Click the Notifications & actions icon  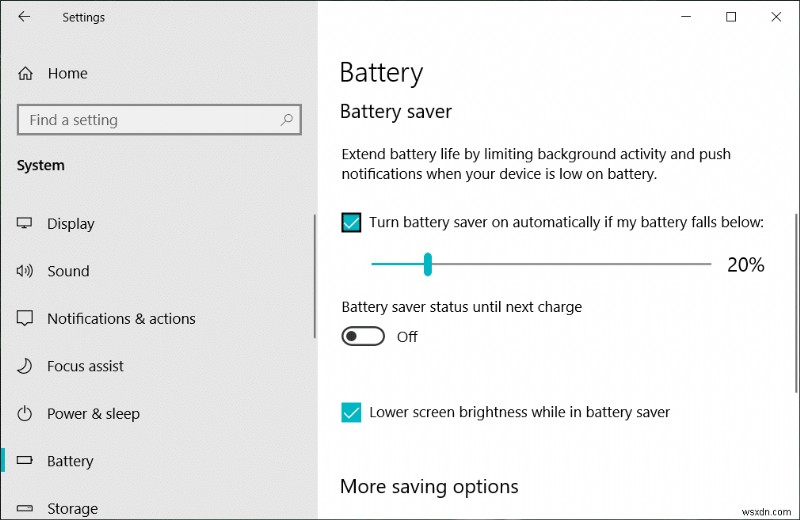[26, 319]
